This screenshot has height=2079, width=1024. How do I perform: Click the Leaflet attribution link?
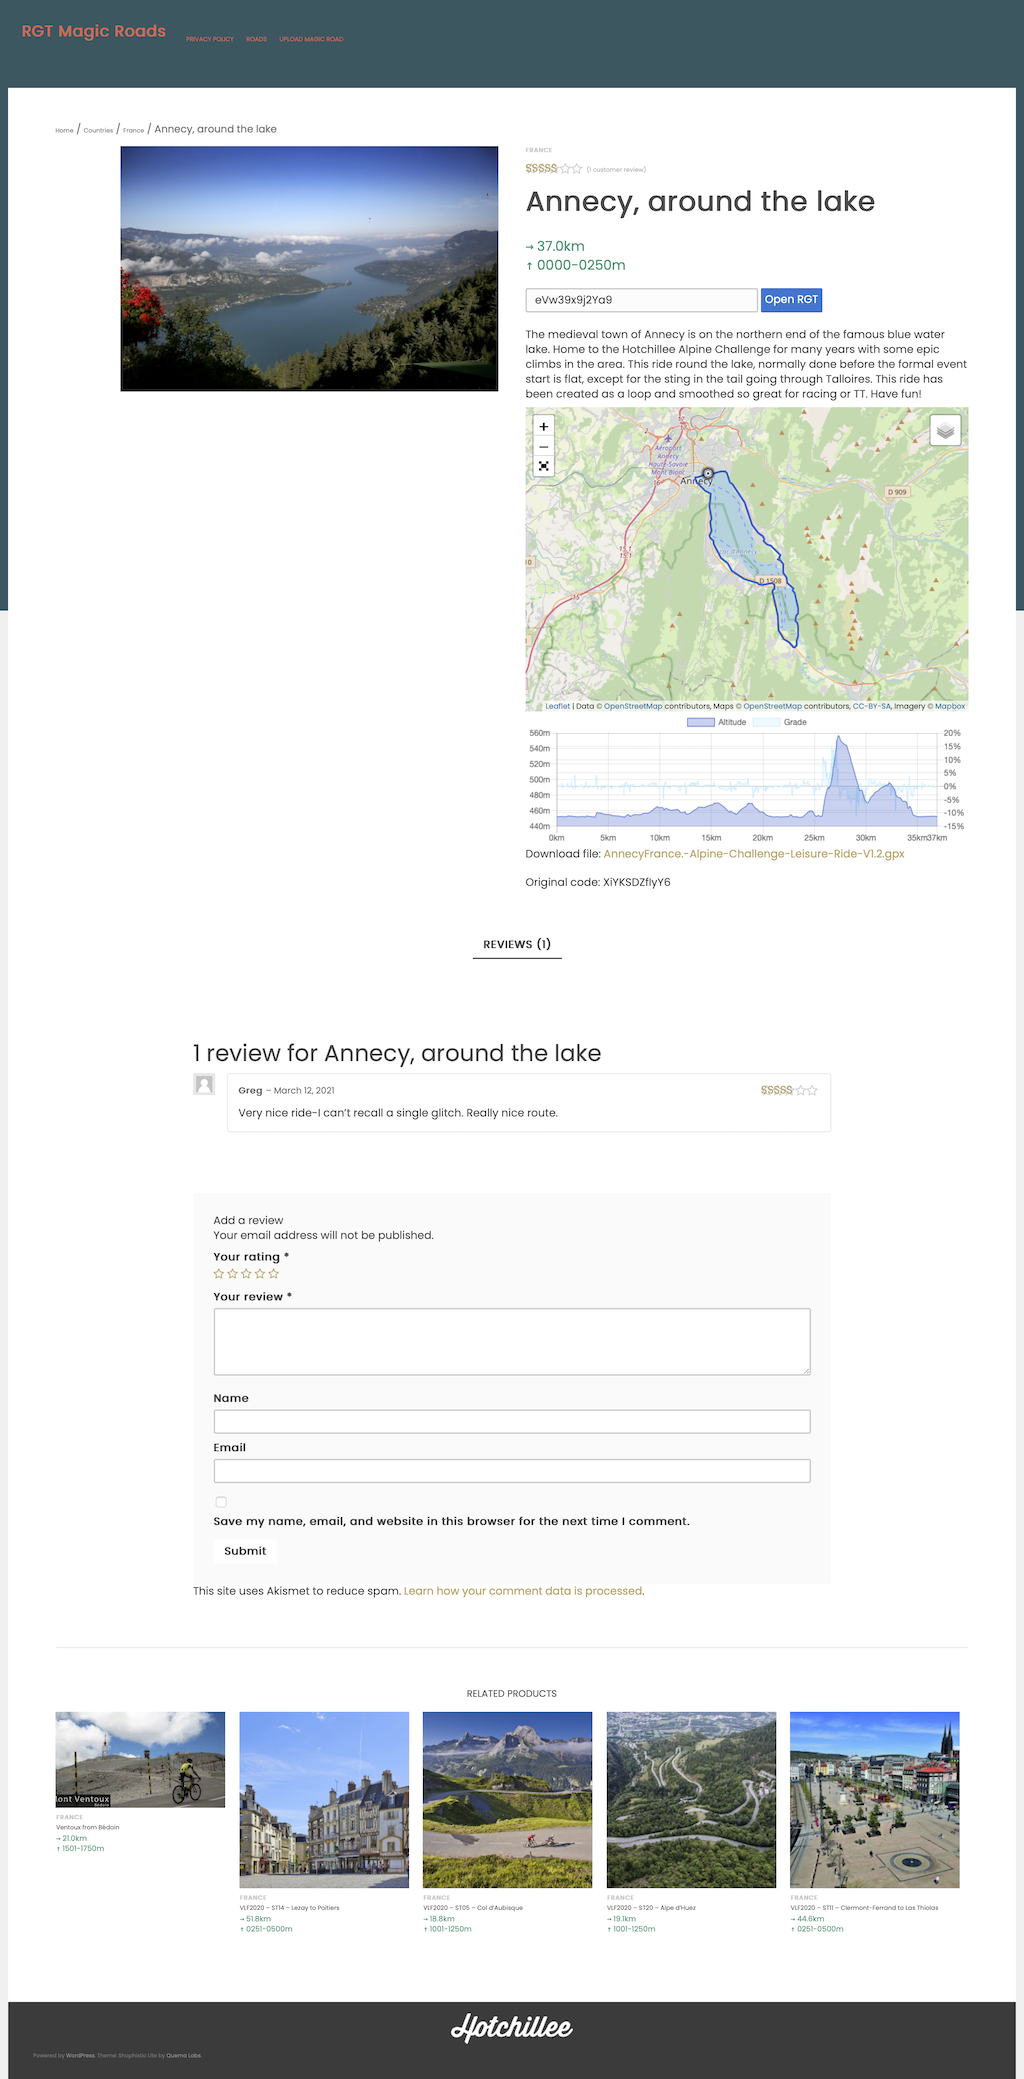pyautogui.click(x=558, y=706)
